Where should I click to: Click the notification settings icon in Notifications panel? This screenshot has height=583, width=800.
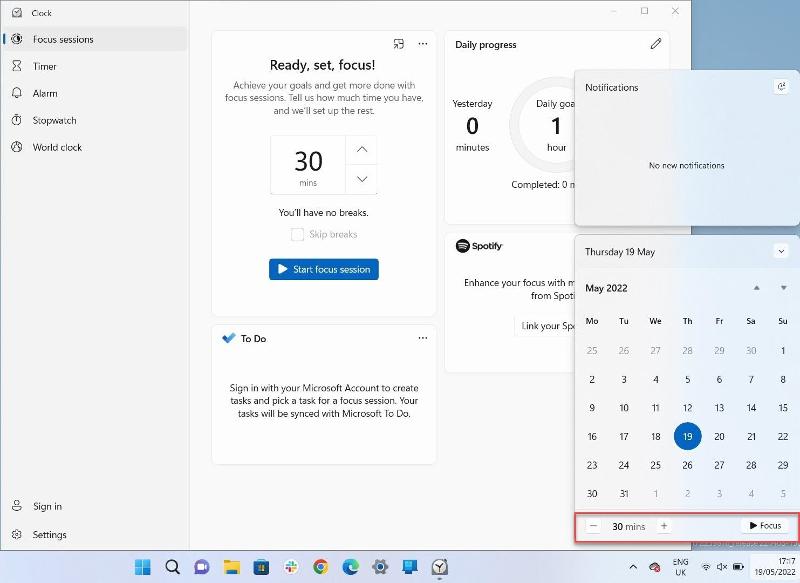(x=781, y=87)
